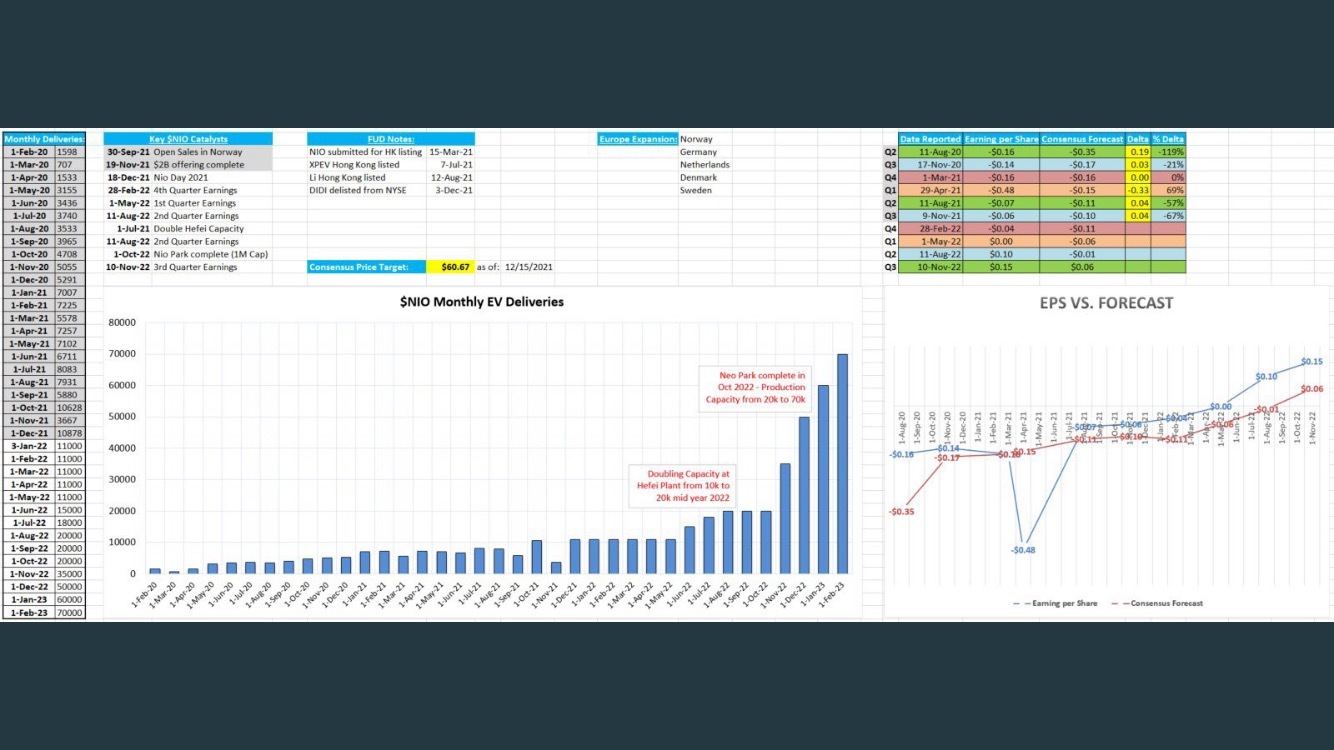Select the 707 deliveries cell for 1-Mar-20
1334x750 pixels.
point(70,165)
